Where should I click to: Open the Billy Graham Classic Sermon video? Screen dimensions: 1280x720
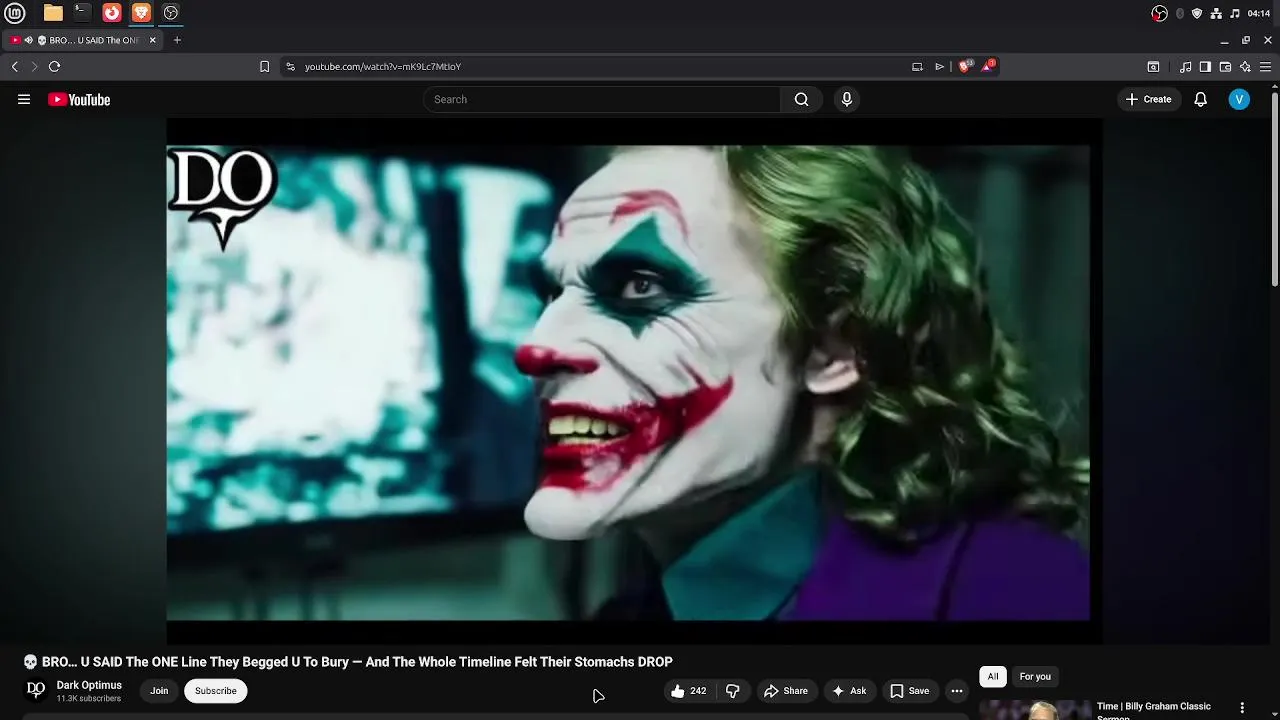[x=1153, y=710]
